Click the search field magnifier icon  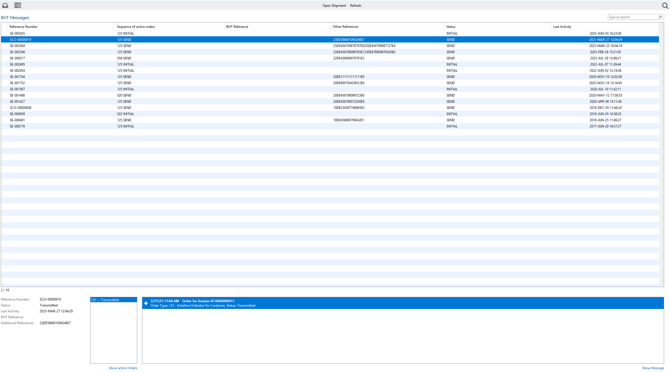tap(660, 17)
